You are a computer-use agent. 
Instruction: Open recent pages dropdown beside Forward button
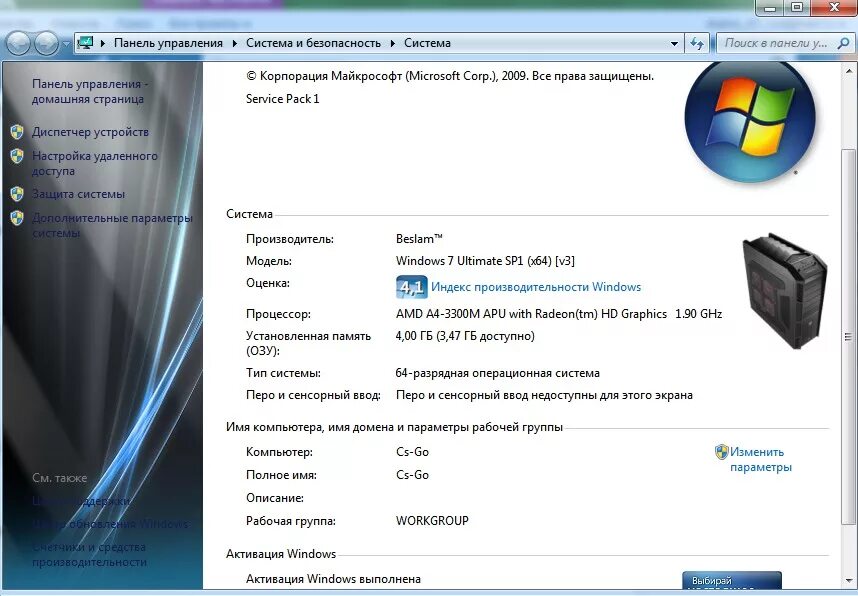pos(66,44)
